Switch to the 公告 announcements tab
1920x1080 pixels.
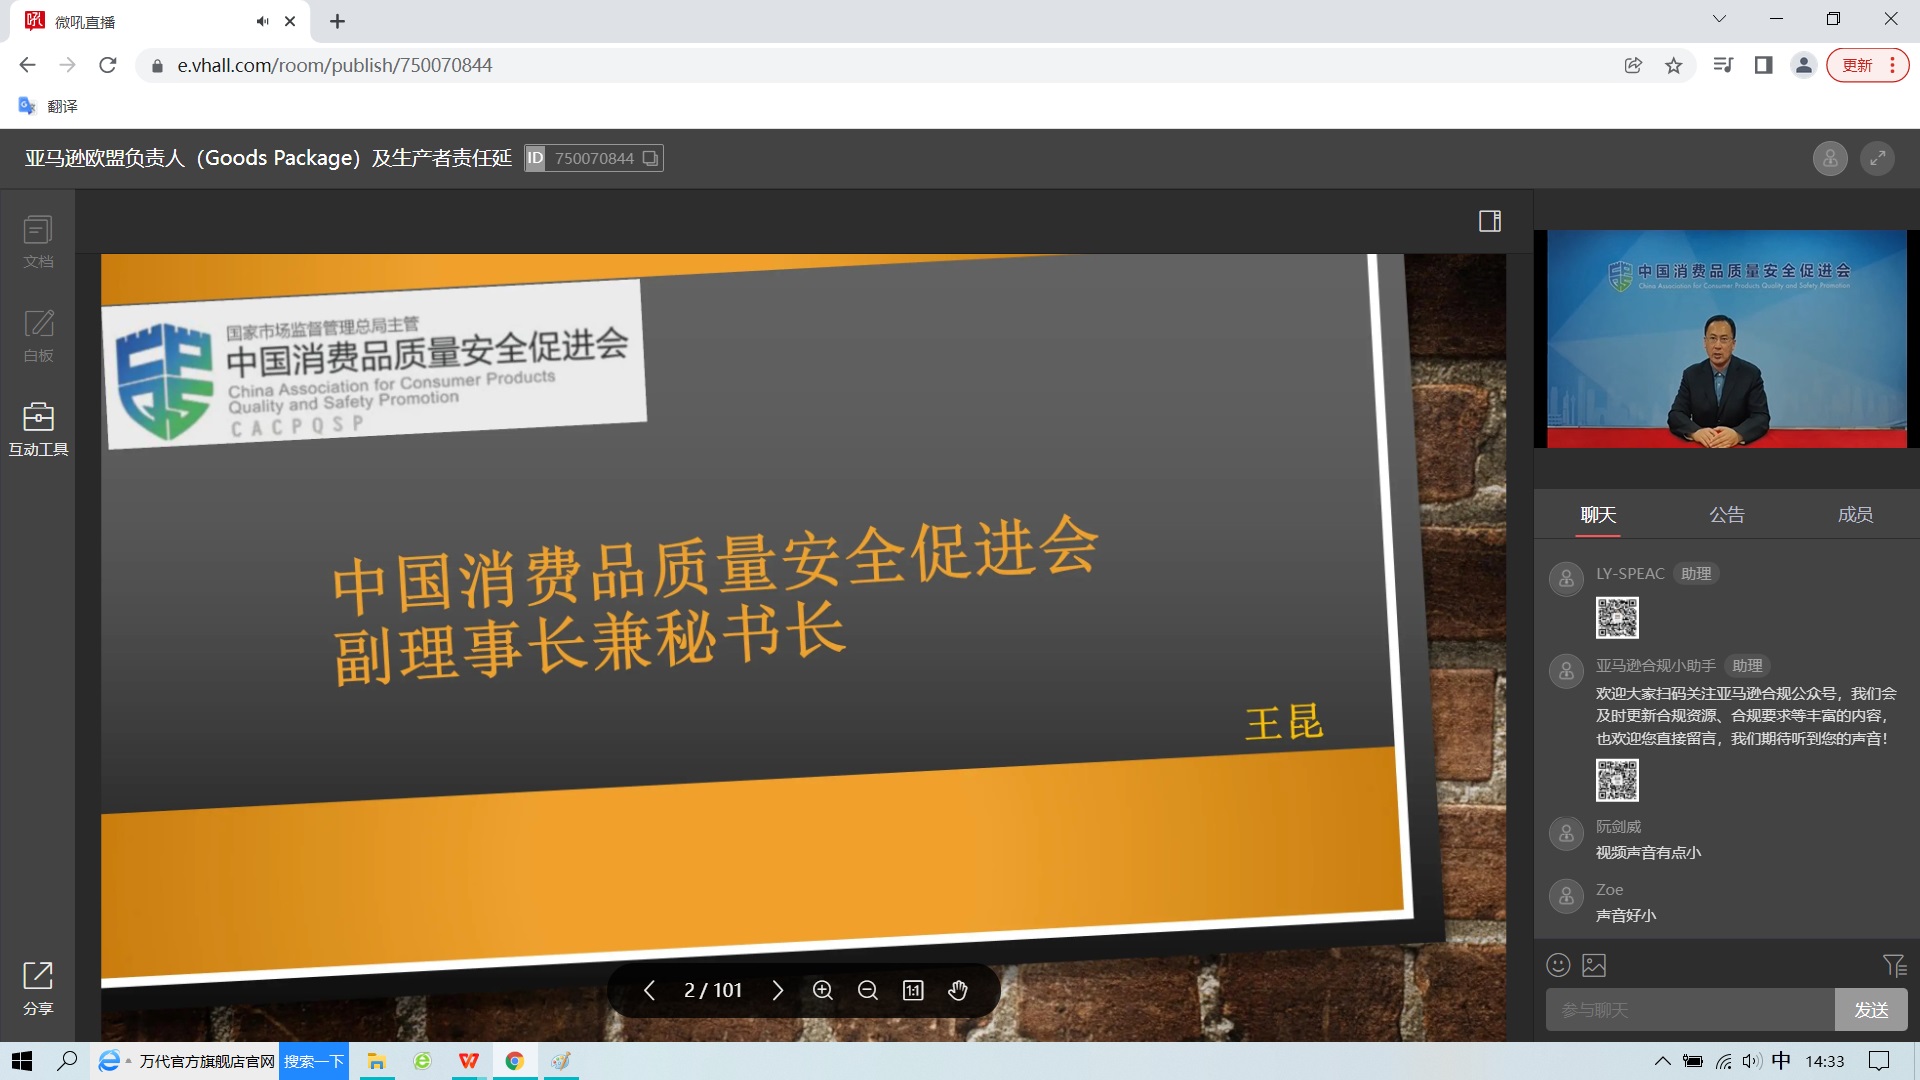[1726, 515]
